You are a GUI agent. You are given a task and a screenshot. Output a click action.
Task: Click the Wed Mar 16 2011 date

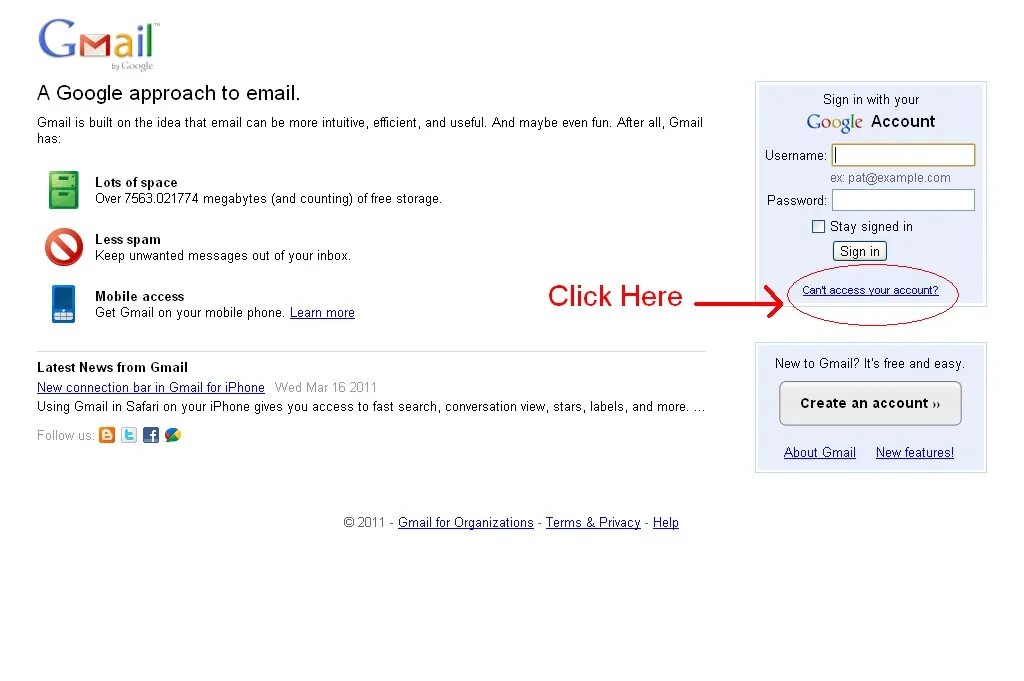click(325, 387)
